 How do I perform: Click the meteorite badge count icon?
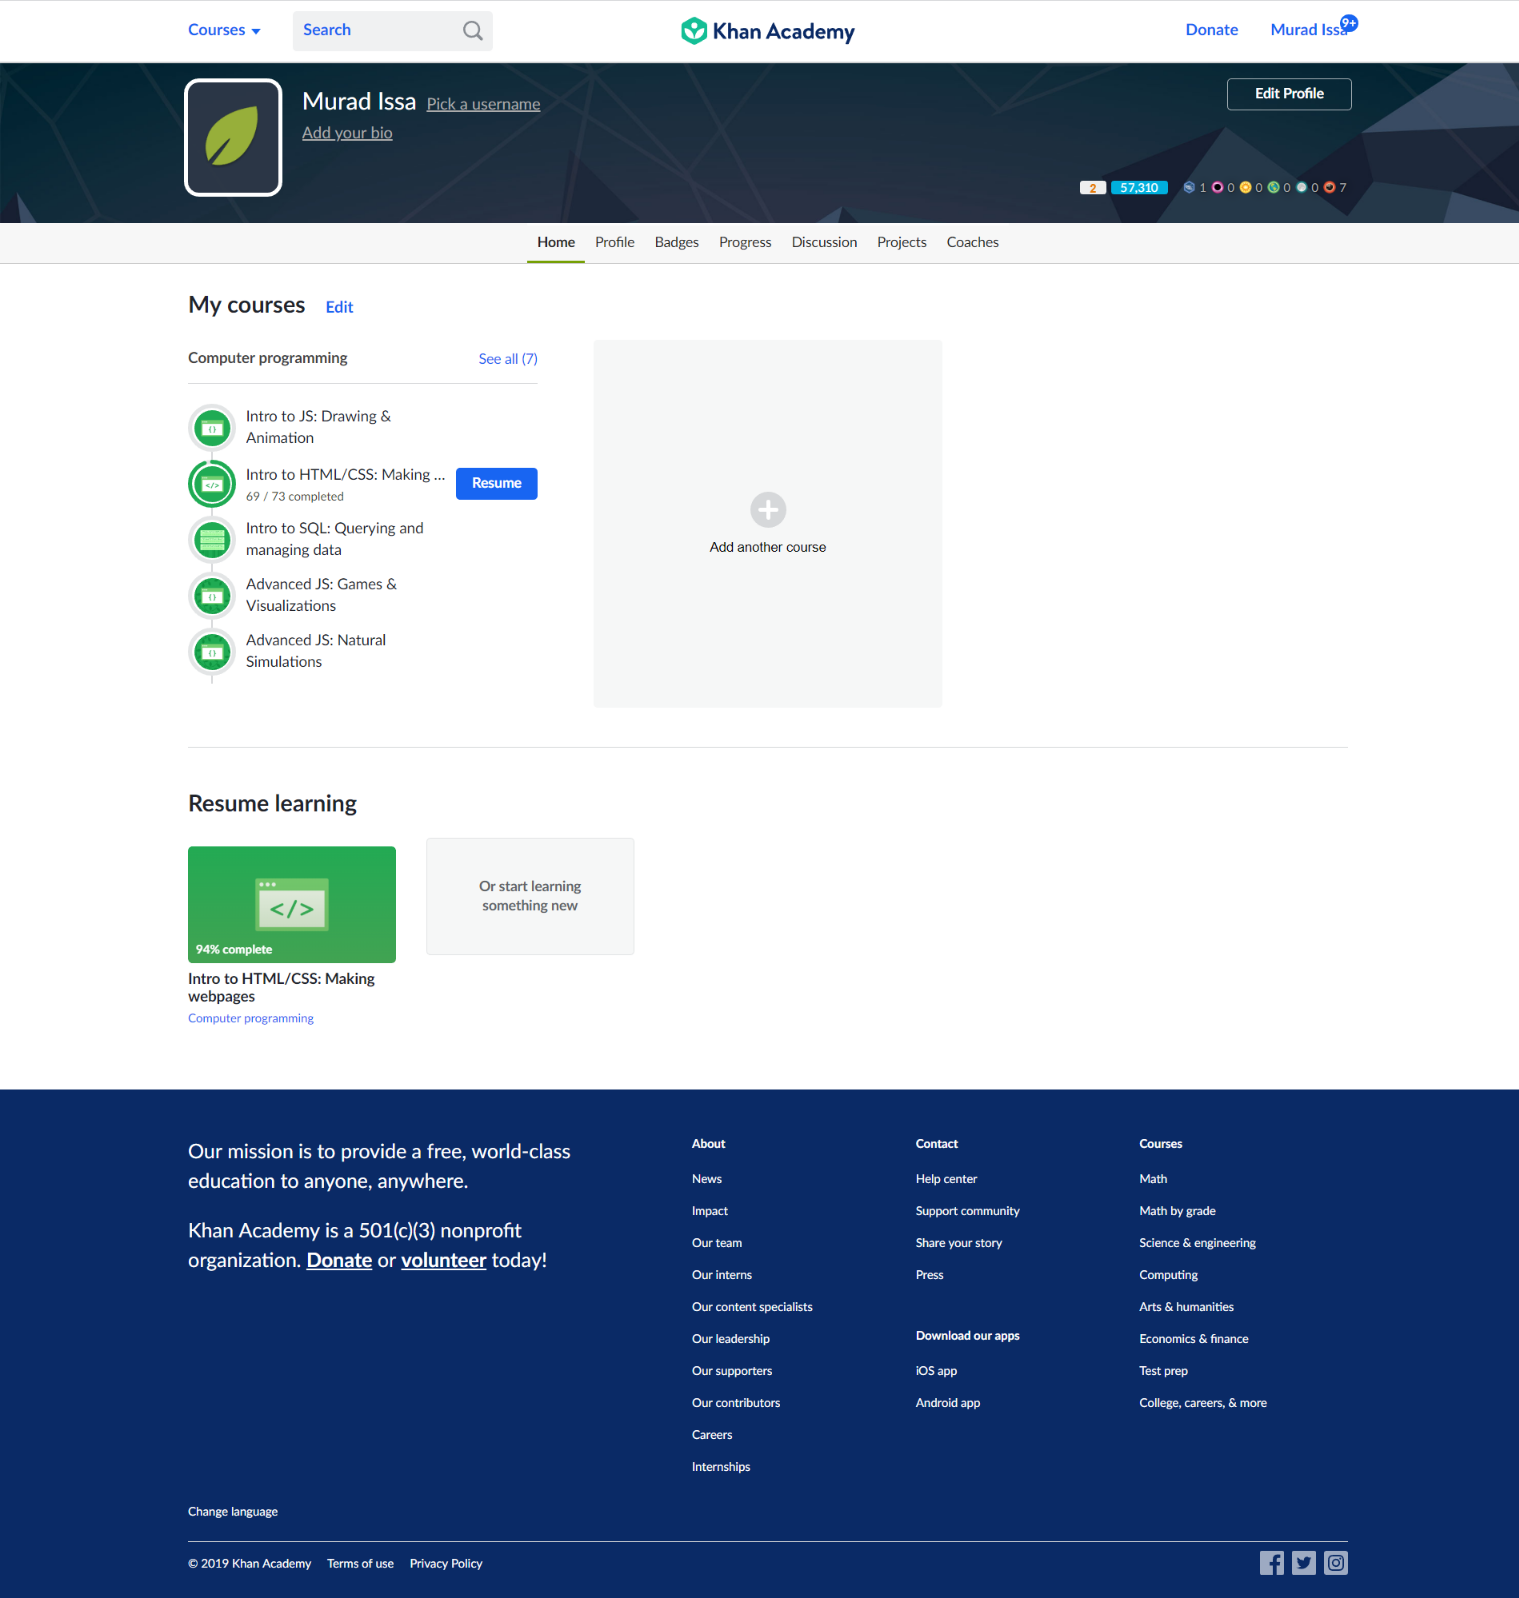click(1189, 187)
